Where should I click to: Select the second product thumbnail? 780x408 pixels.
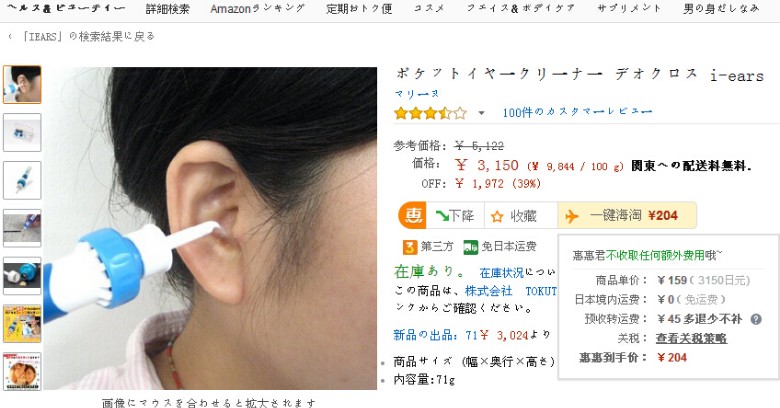pyautogui.click(x=22, y=132)
